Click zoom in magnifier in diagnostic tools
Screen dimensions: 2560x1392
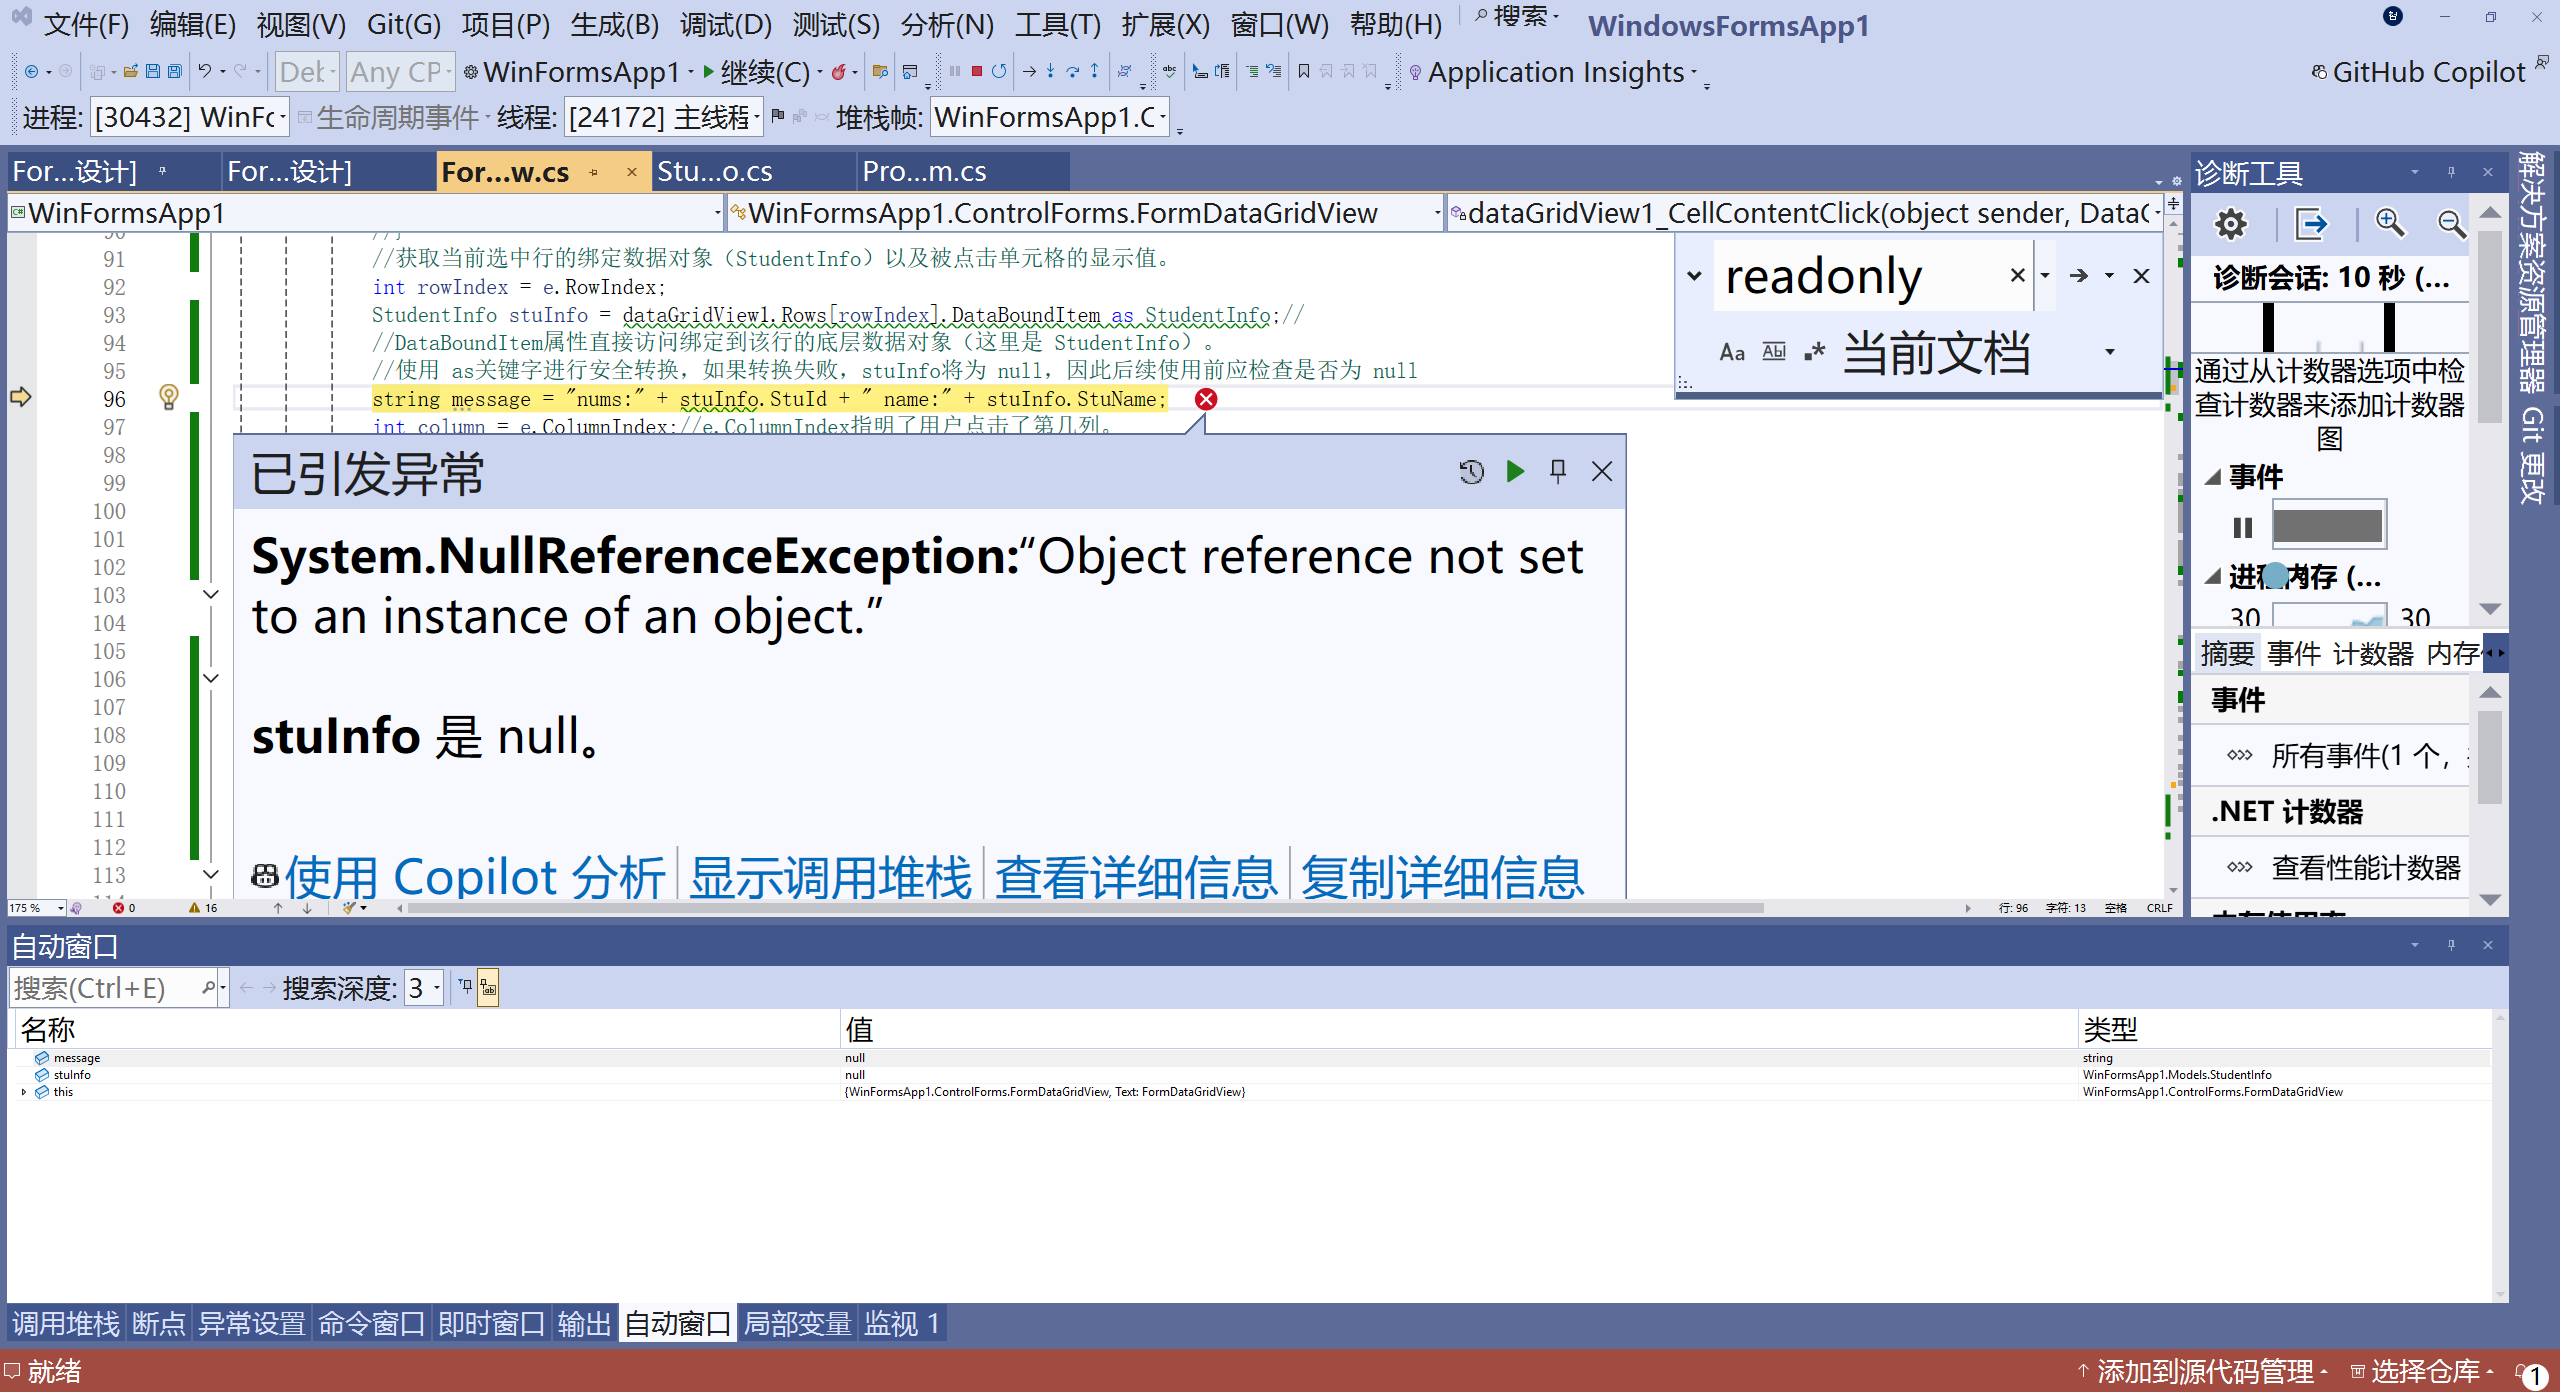(2390, 223)
